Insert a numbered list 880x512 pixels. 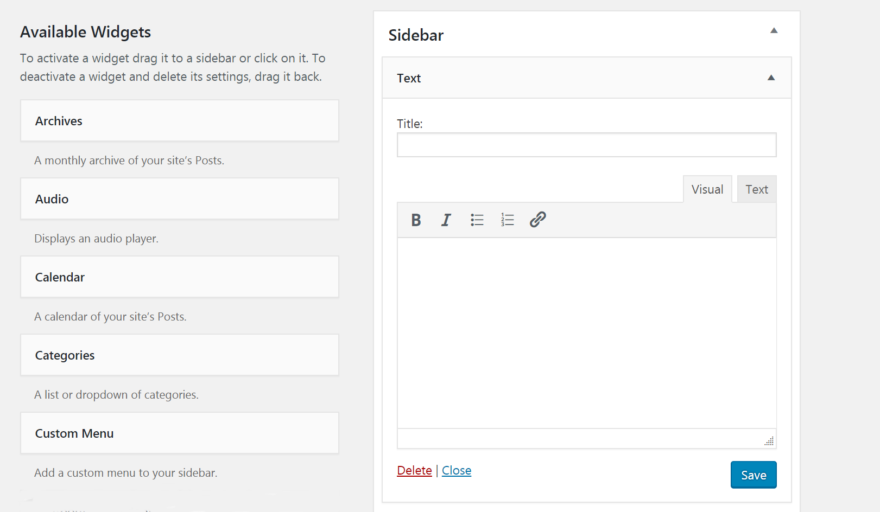pos(507,220)
